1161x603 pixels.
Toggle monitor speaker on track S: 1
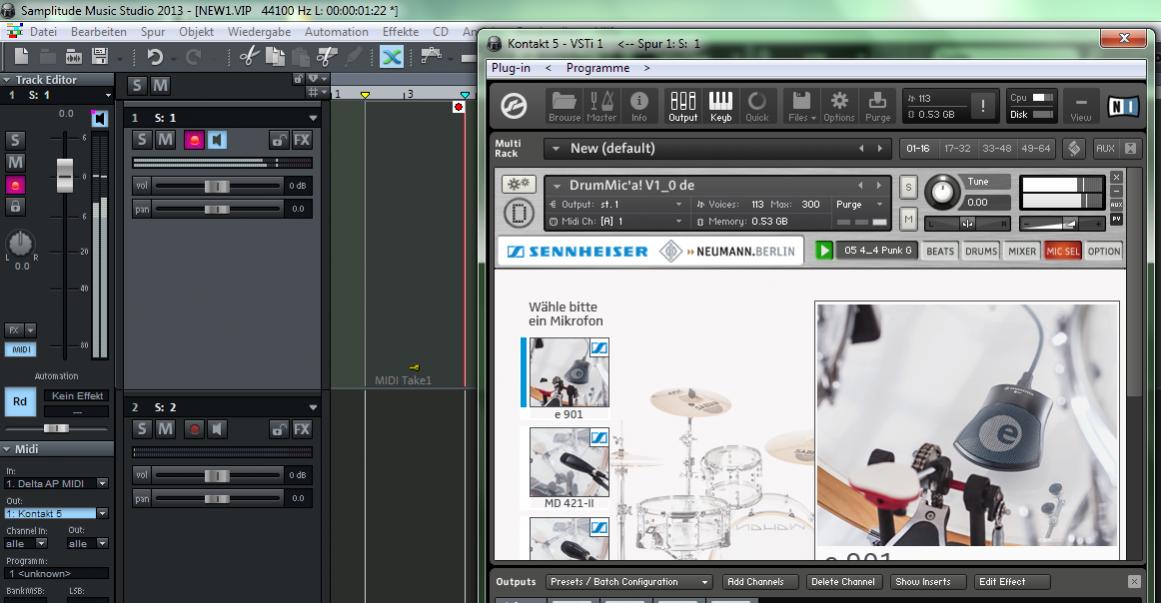217,139
